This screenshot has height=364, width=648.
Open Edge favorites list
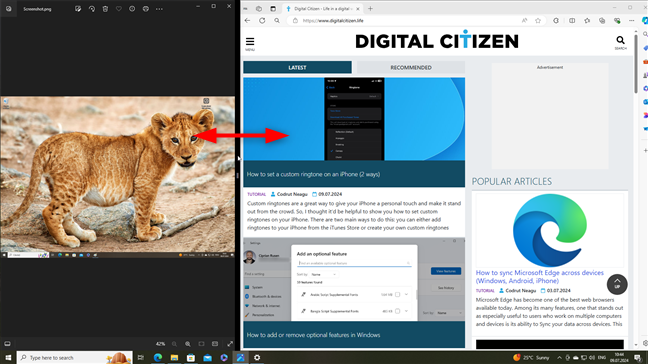tap(587, 21)
